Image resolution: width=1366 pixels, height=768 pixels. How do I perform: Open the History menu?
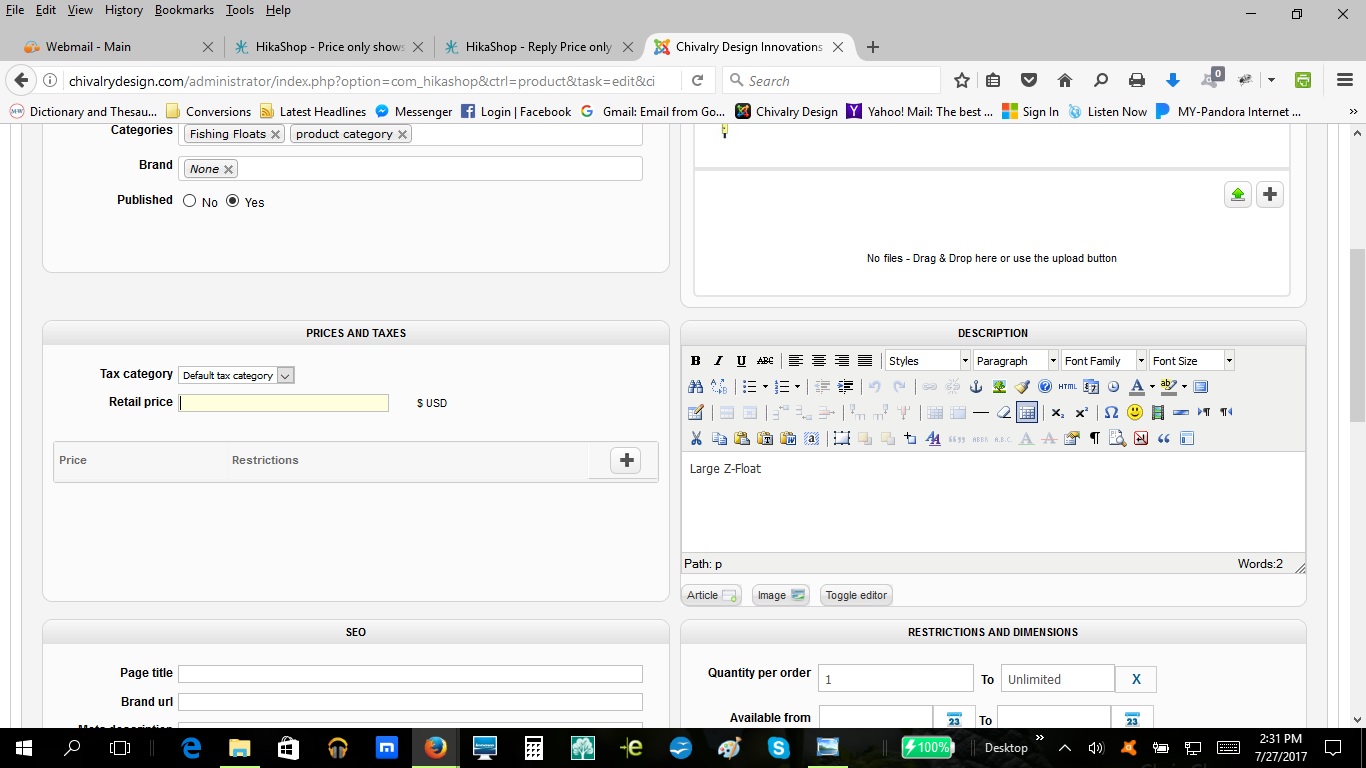click(x=124, y=10)
